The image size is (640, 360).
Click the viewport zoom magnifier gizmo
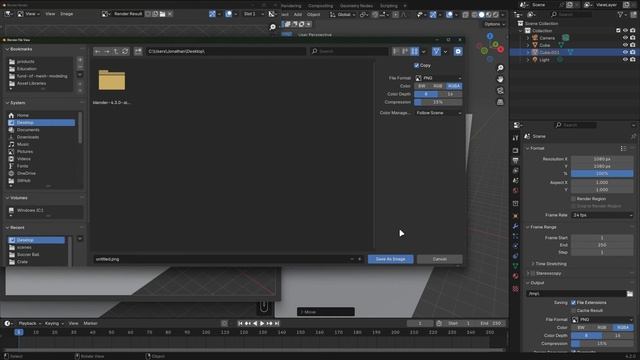pos(500,68)
